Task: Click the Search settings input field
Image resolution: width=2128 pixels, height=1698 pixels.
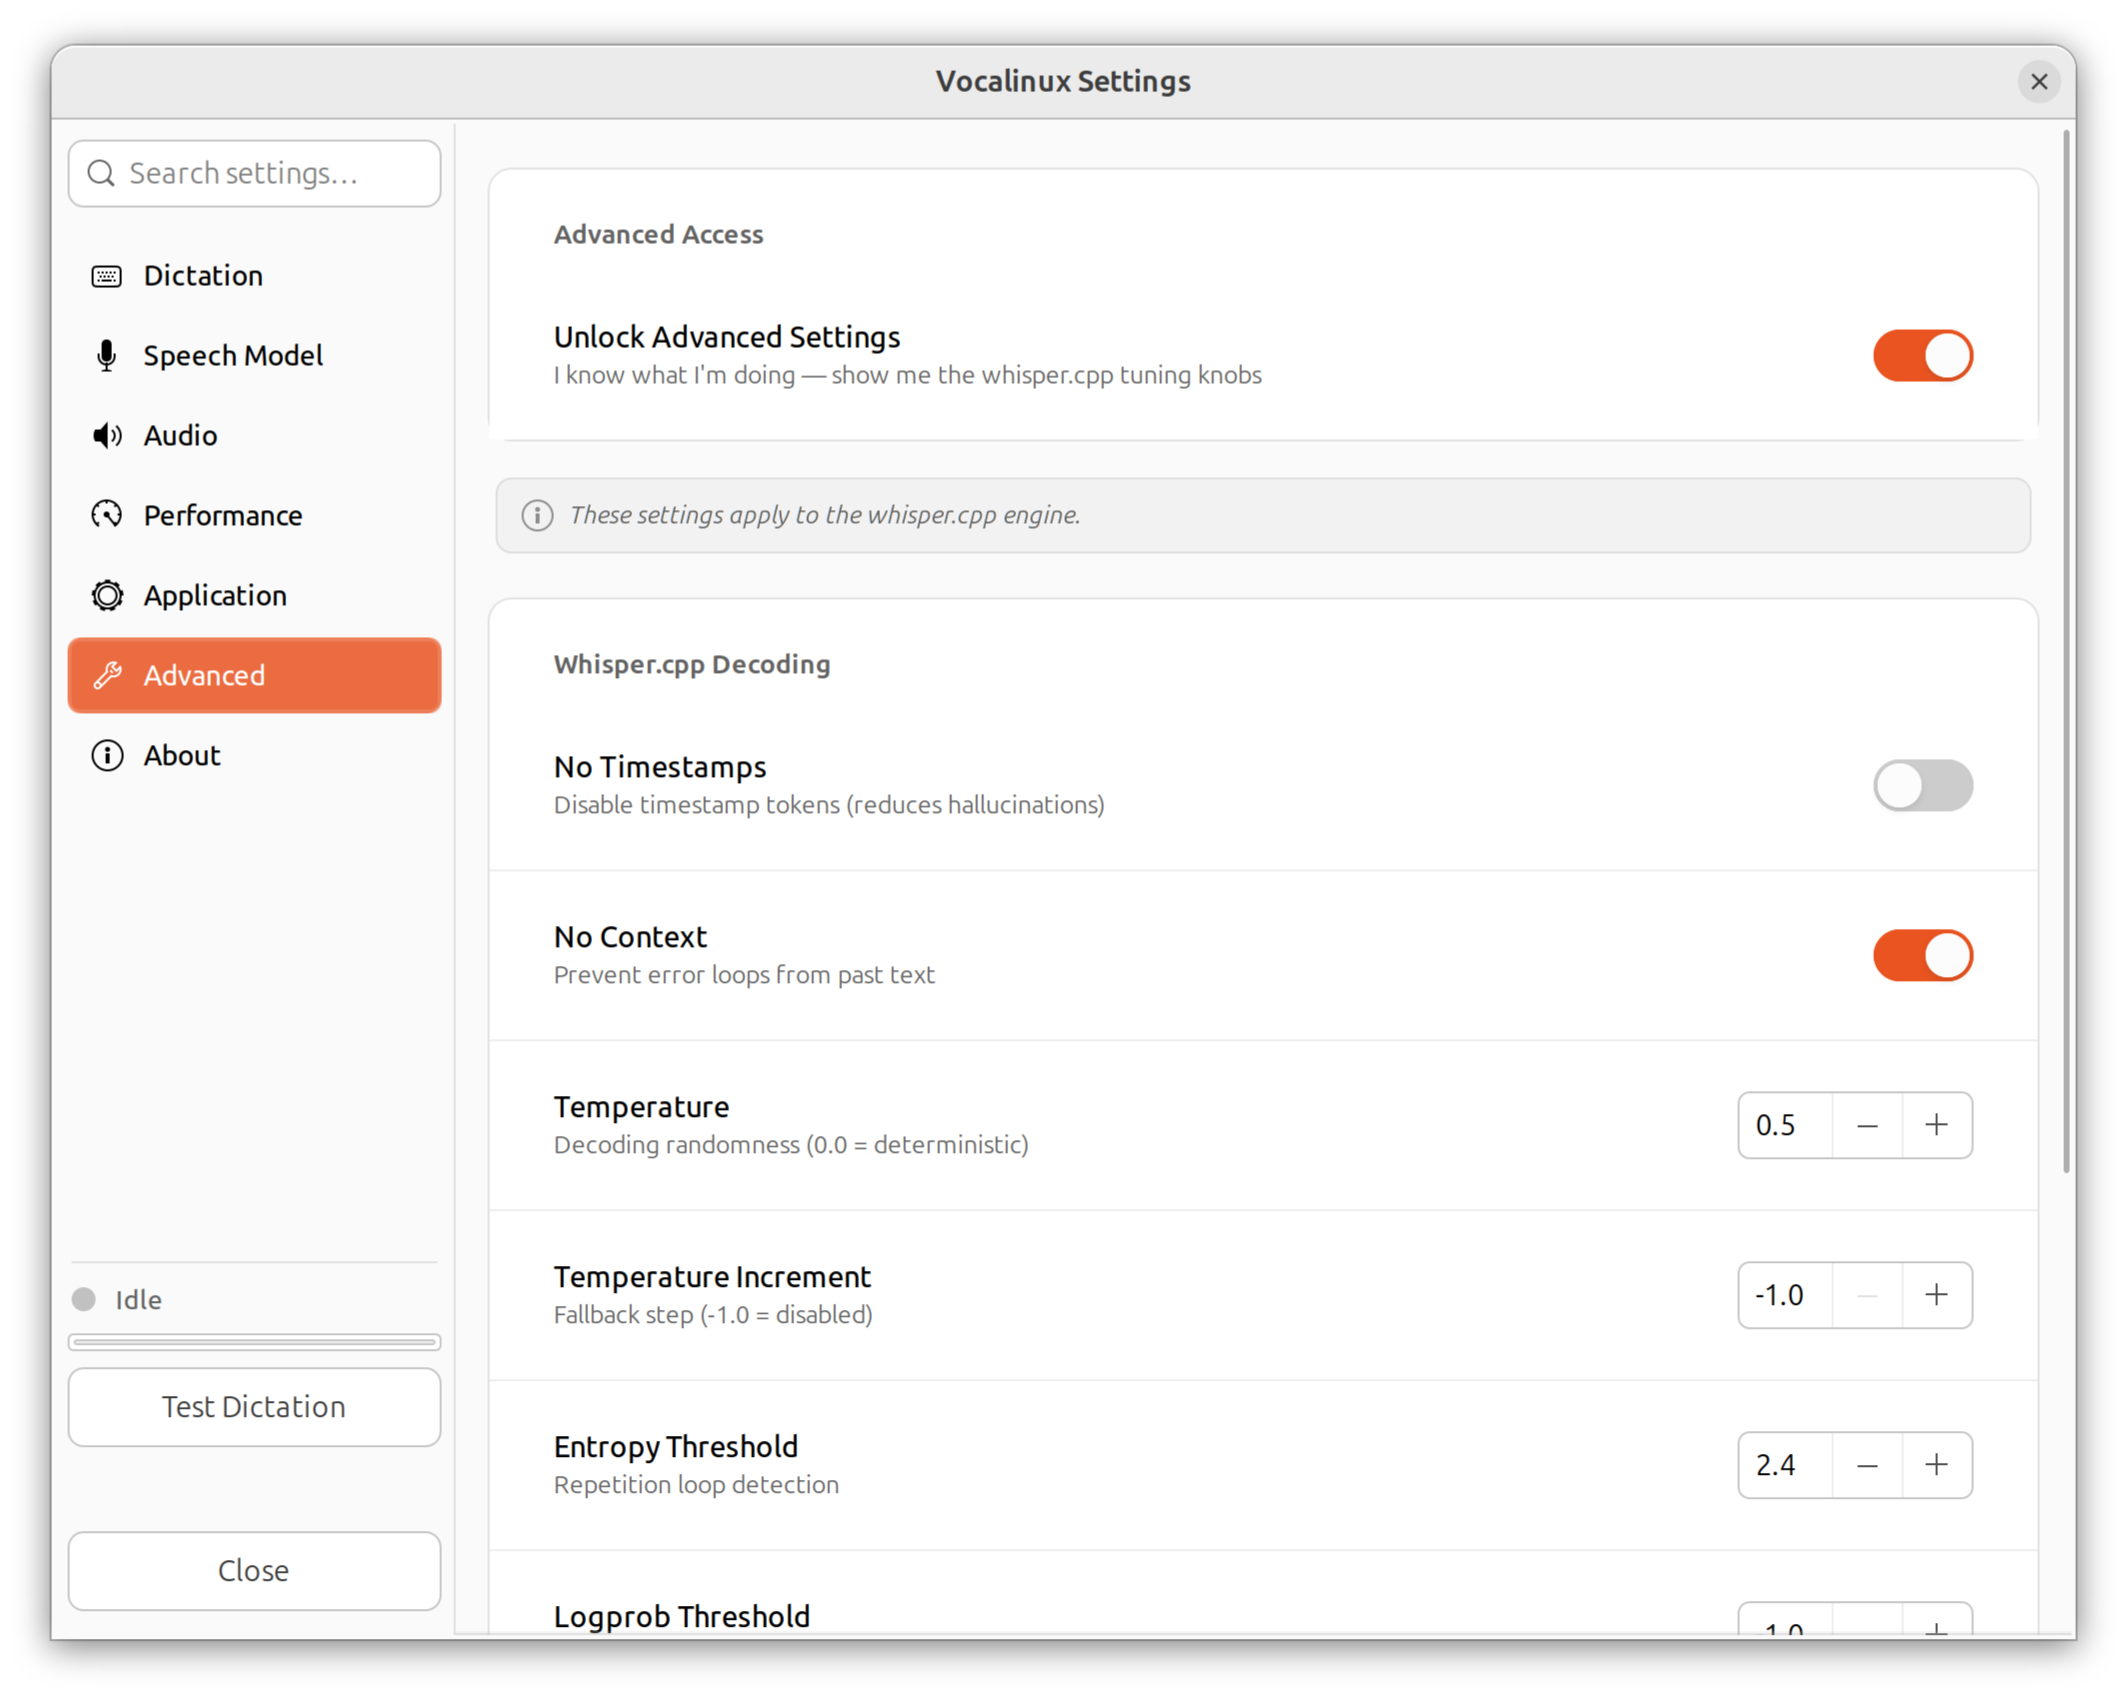Action: 255,174
